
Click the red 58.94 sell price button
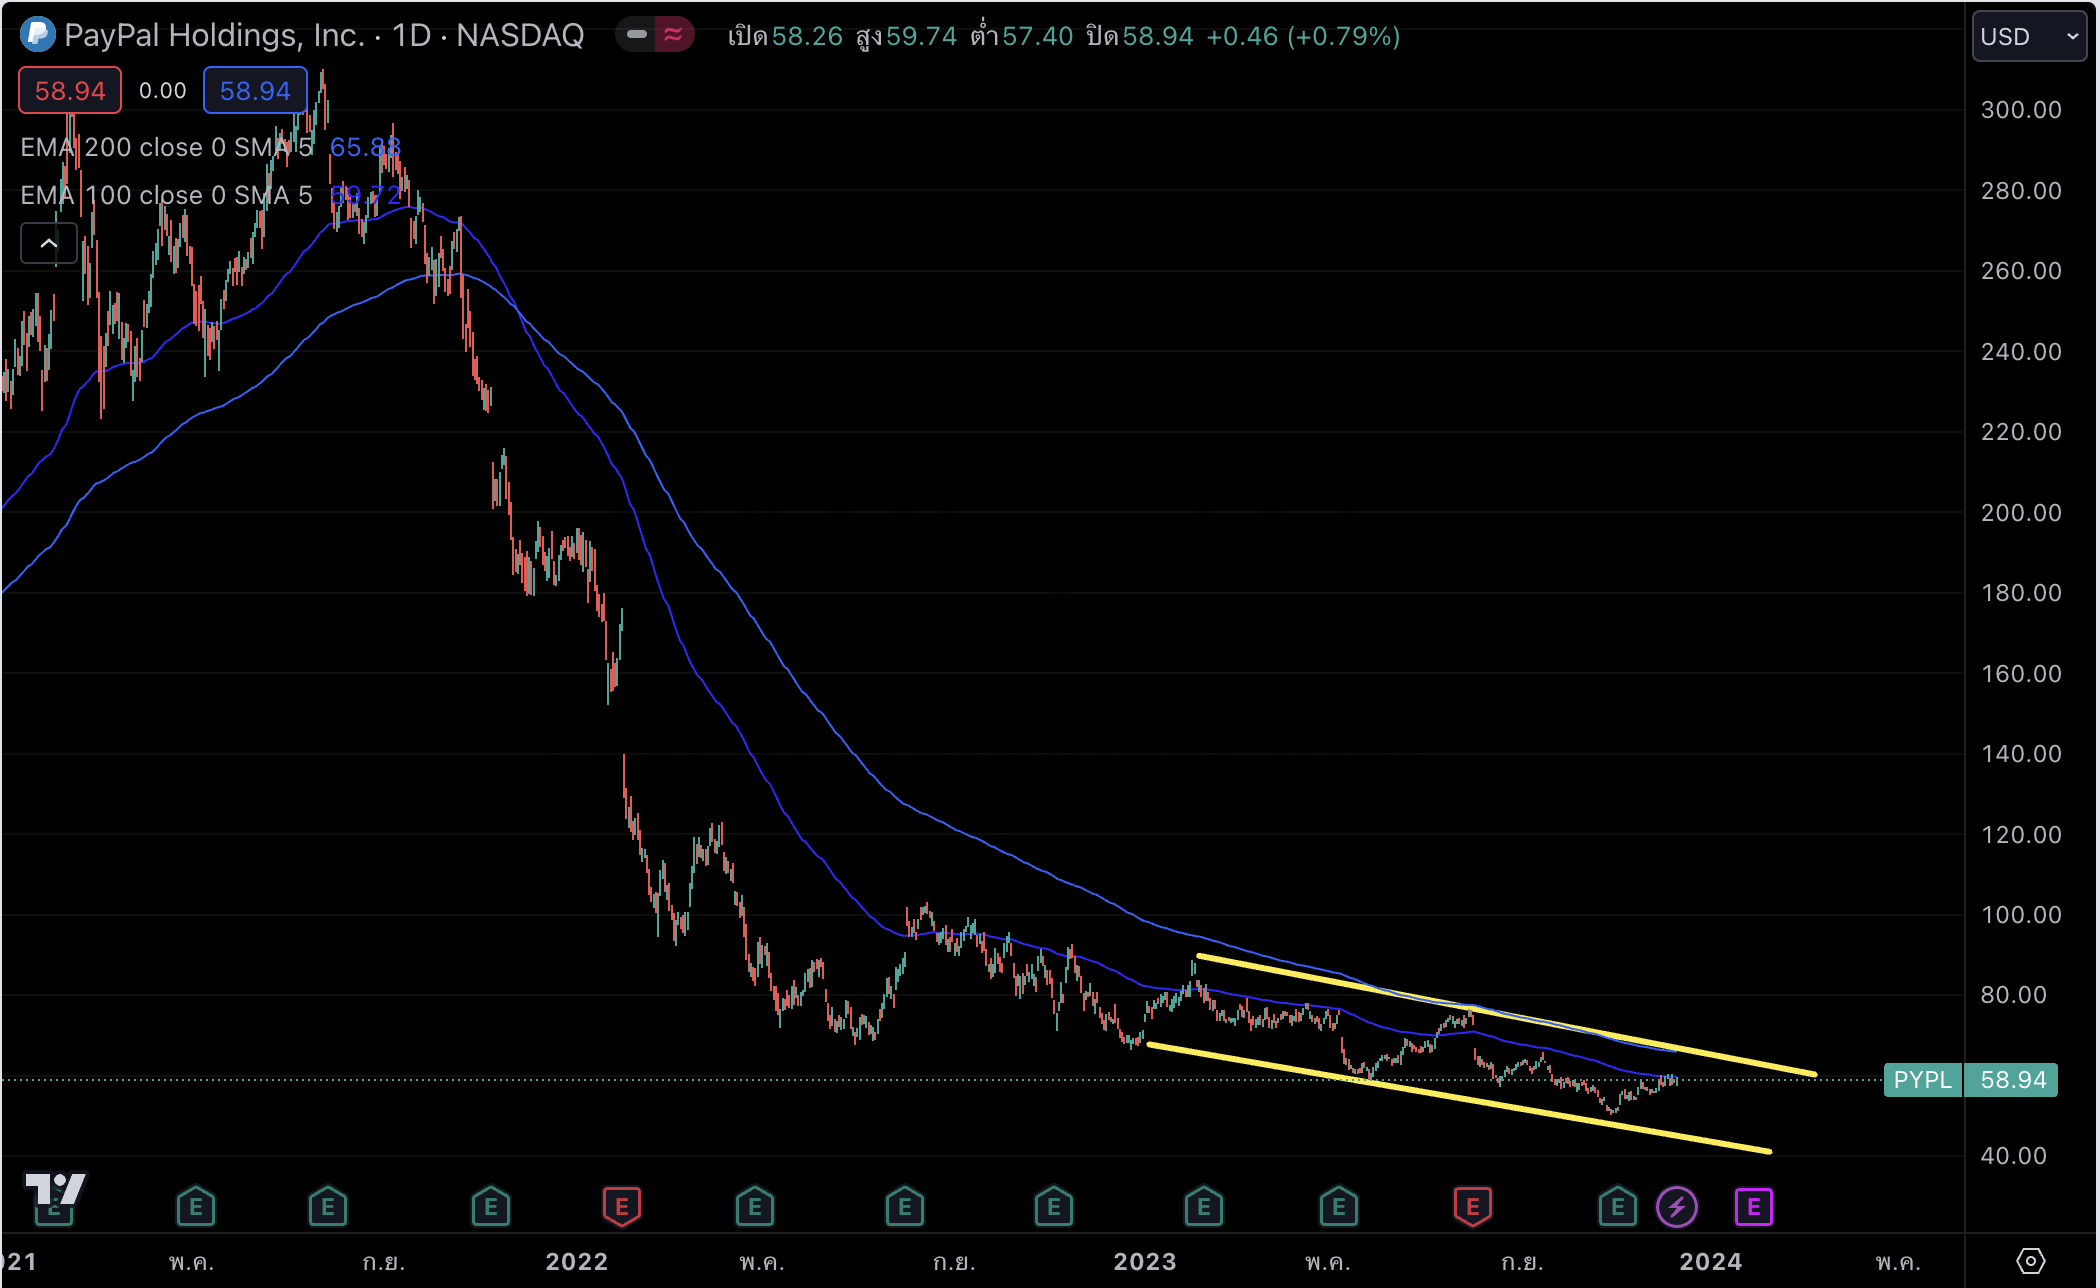tap(70, 91)
